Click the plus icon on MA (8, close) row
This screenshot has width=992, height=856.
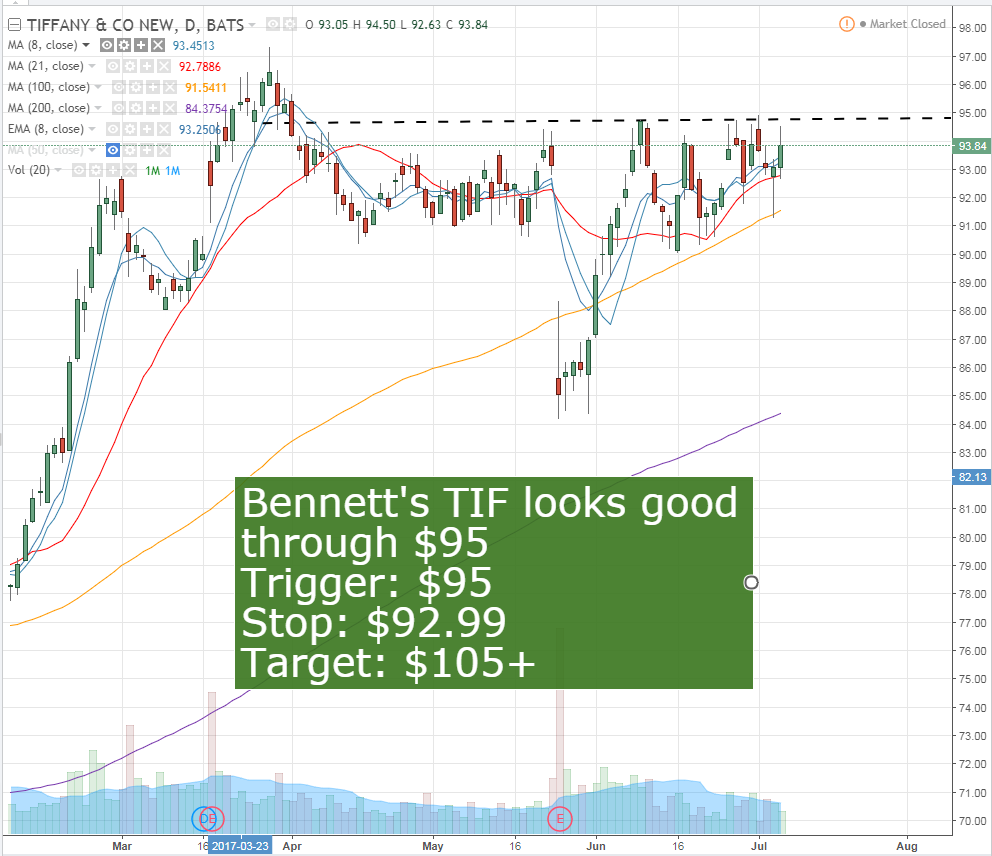point(141,45)
